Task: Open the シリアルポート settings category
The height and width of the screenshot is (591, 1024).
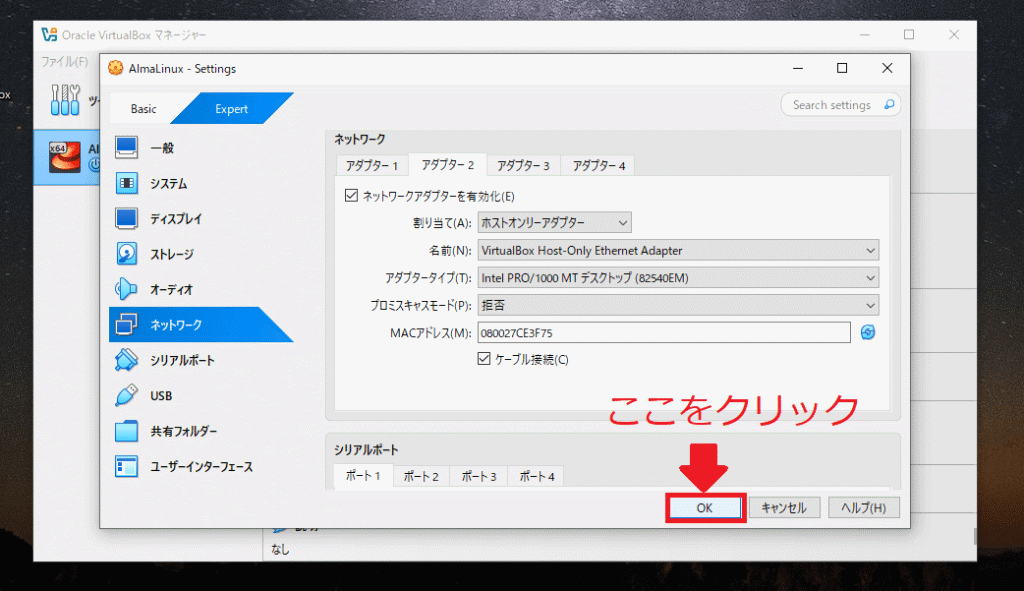Action: [x=200, y=360]
